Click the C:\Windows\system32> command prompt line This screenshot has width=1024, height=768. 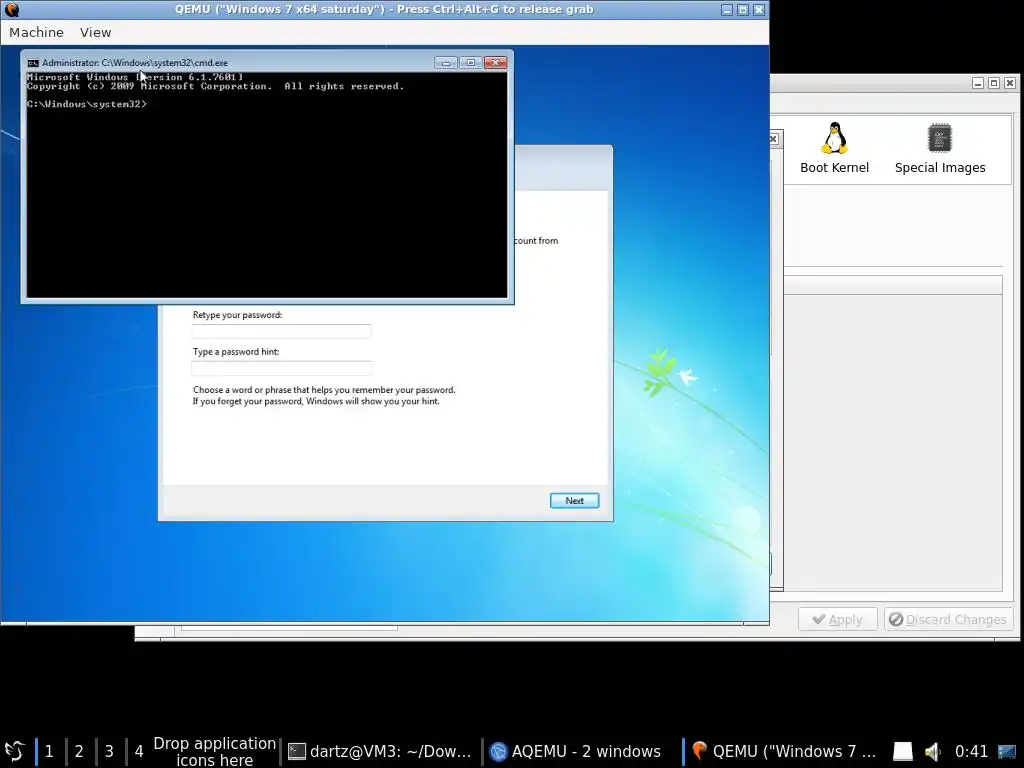coord(87,104)
